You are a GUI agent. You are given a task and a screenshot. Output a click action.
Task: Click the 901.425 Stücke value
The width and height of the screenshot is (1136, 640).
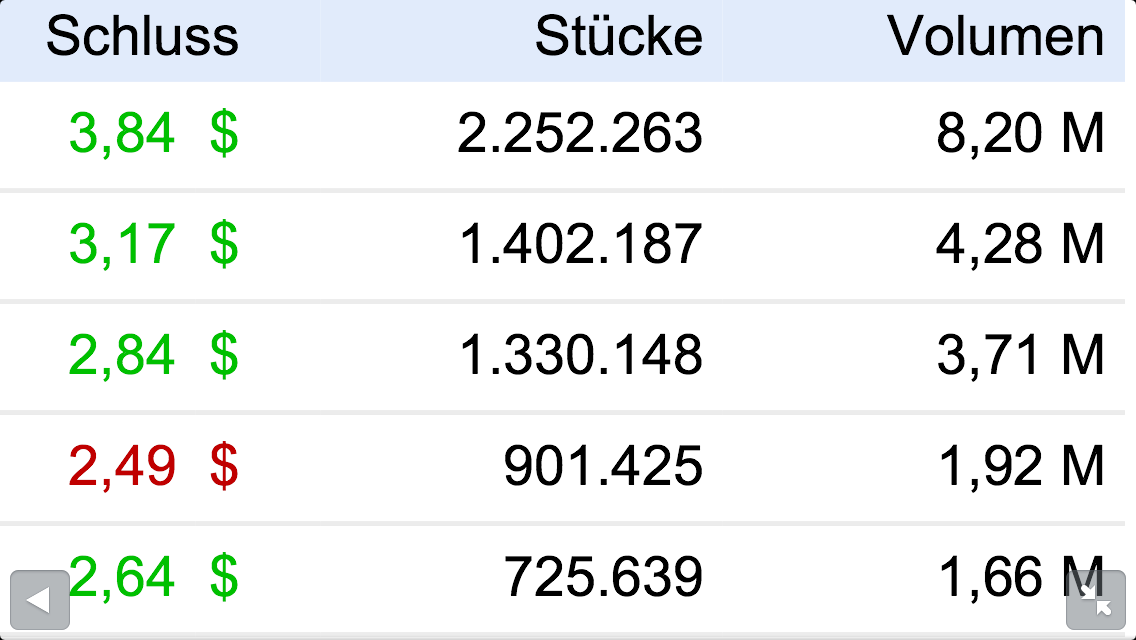[603, 467]
